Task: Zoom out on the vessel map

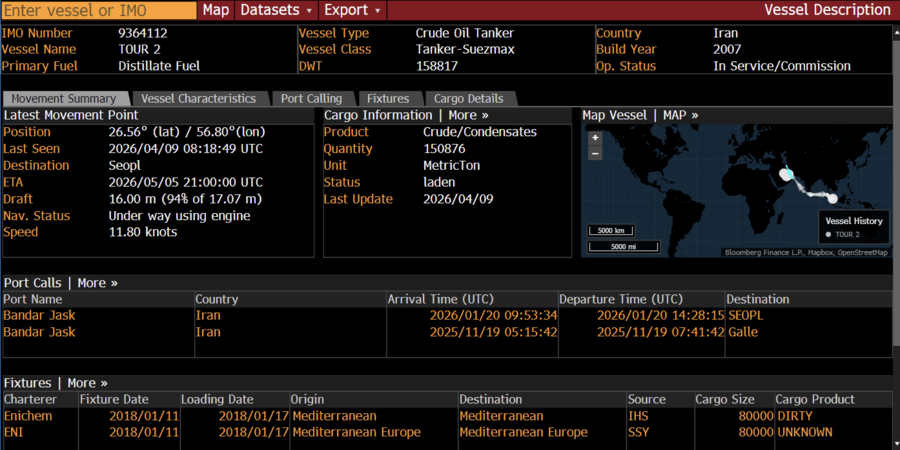Action: 595,154
